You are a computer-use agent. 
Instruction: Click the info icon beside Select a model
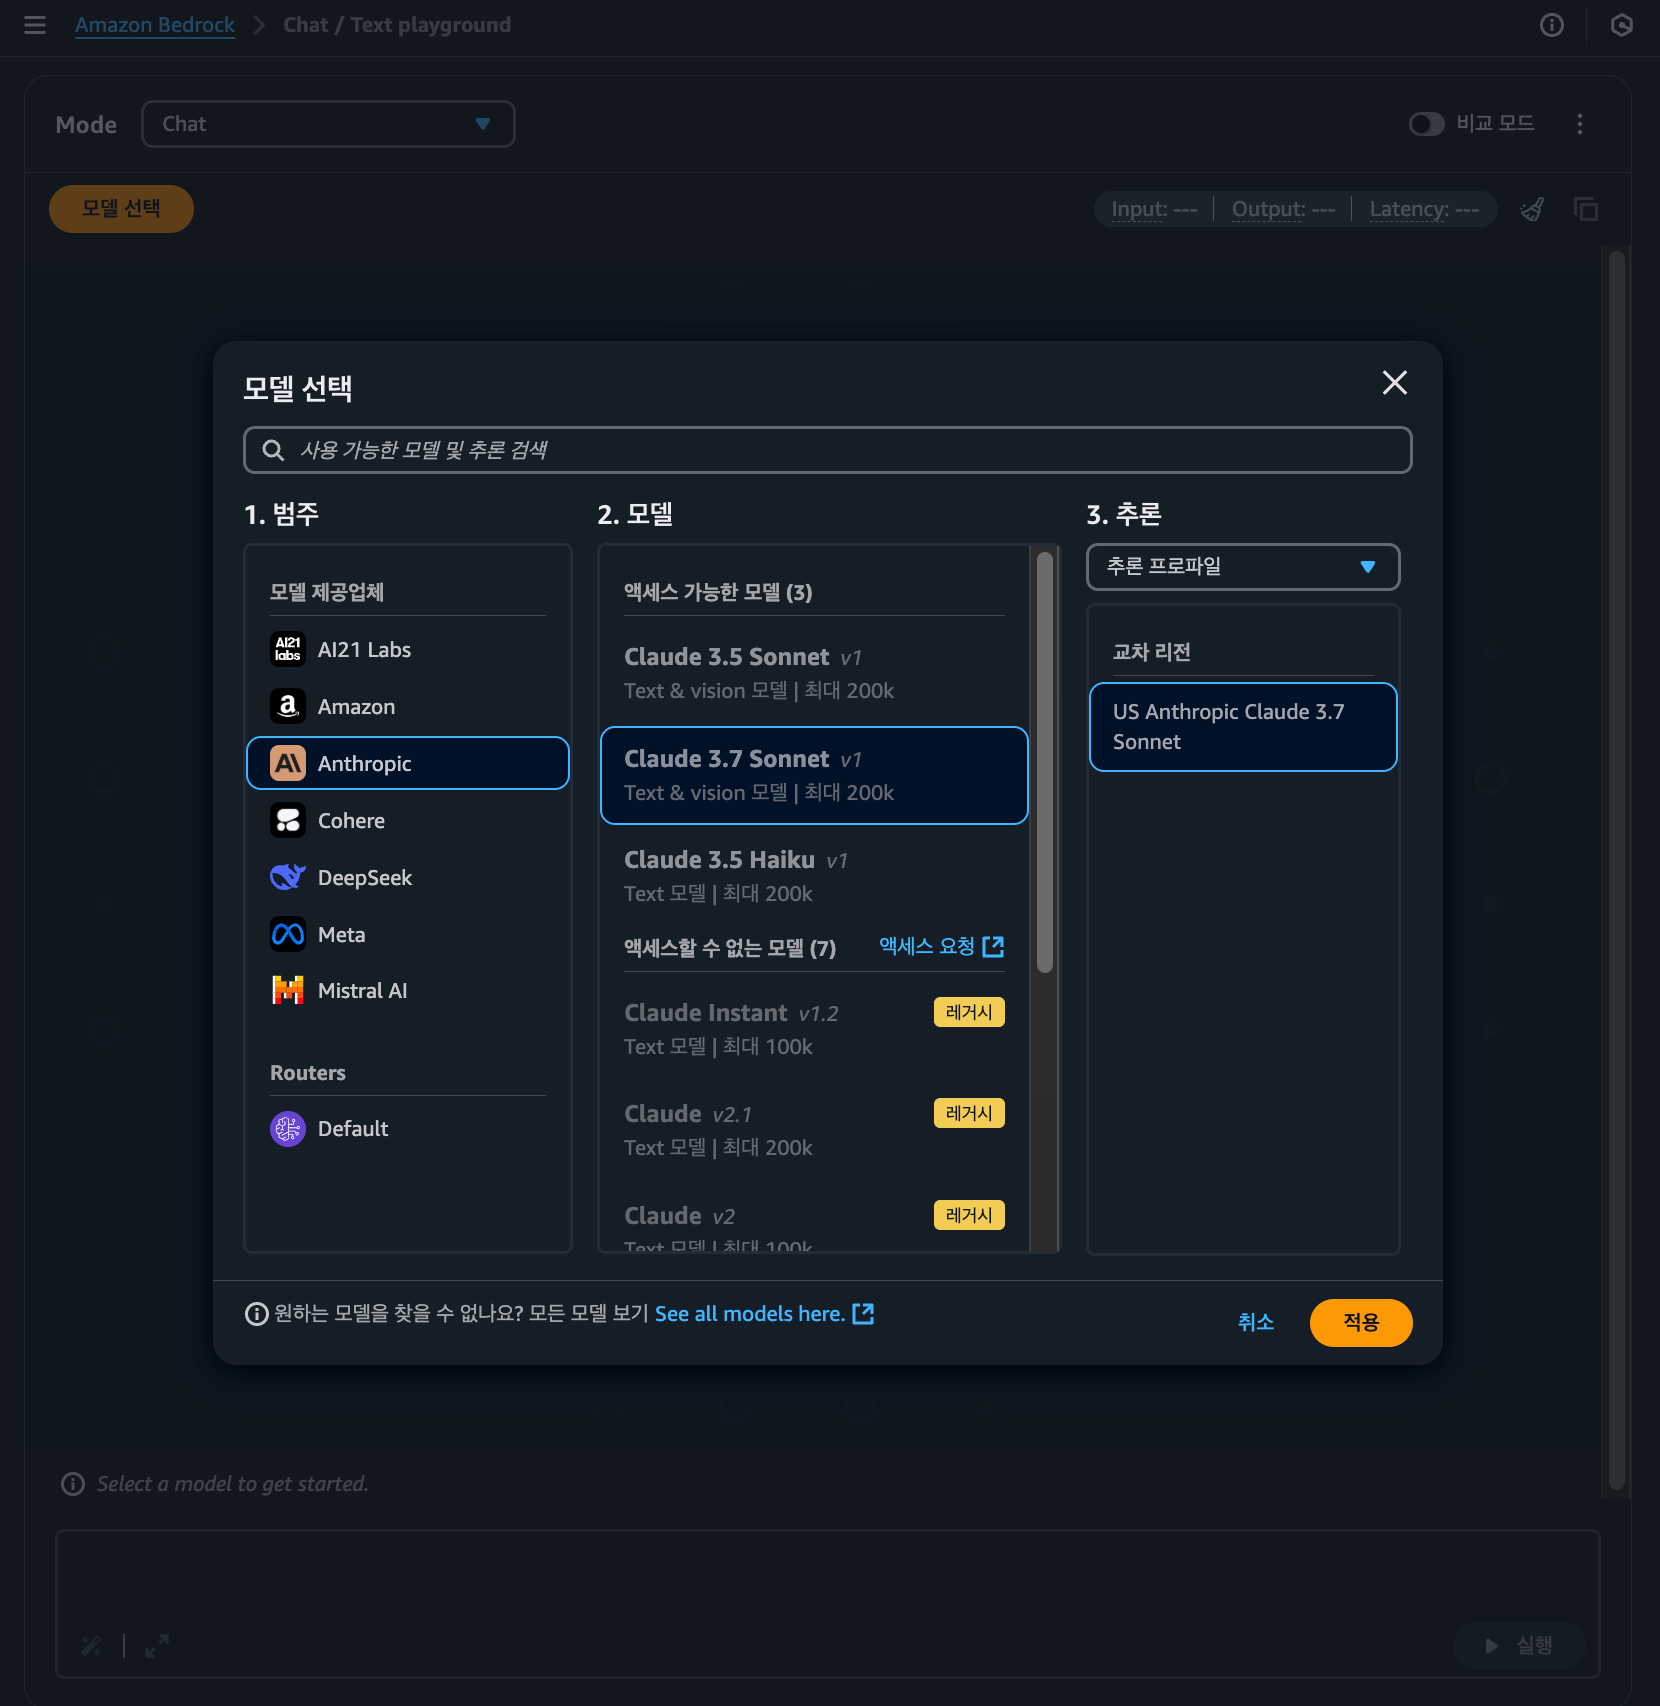[73, 1484]
